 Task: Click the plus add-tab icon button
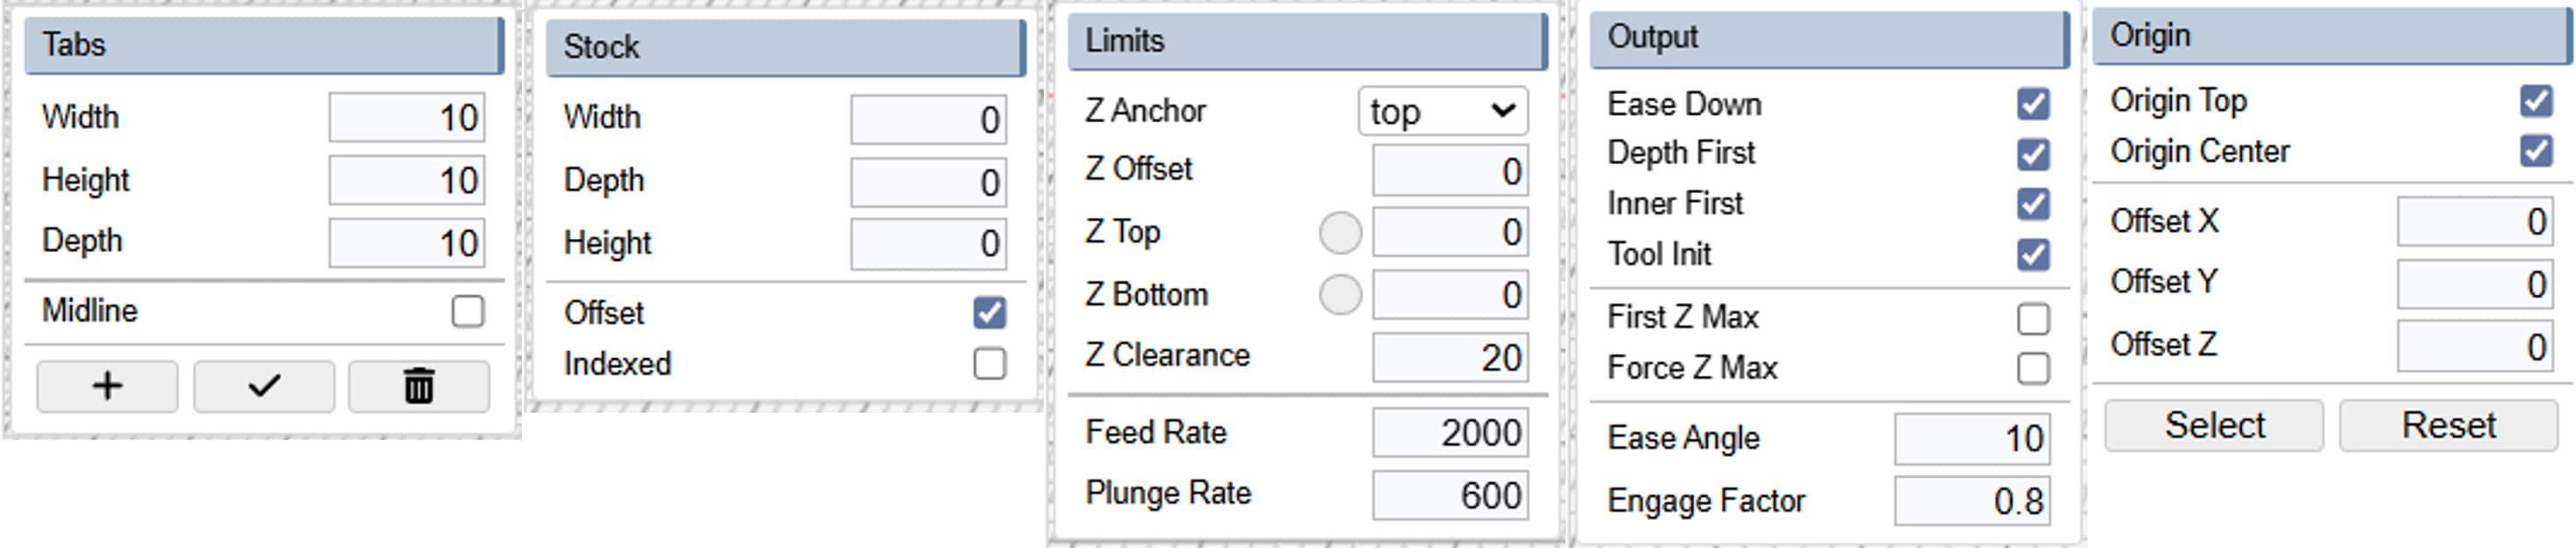(x=107, y=386)
